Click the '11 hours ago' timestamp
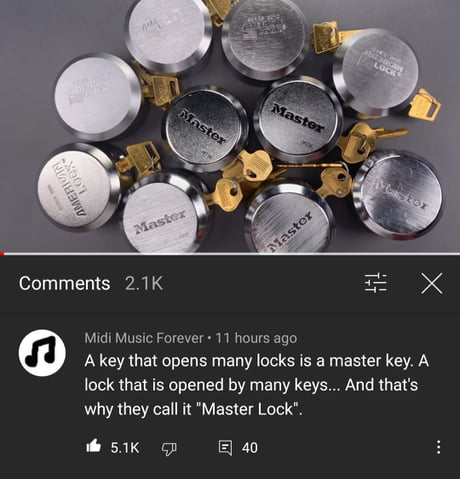 tap(256, 338)
